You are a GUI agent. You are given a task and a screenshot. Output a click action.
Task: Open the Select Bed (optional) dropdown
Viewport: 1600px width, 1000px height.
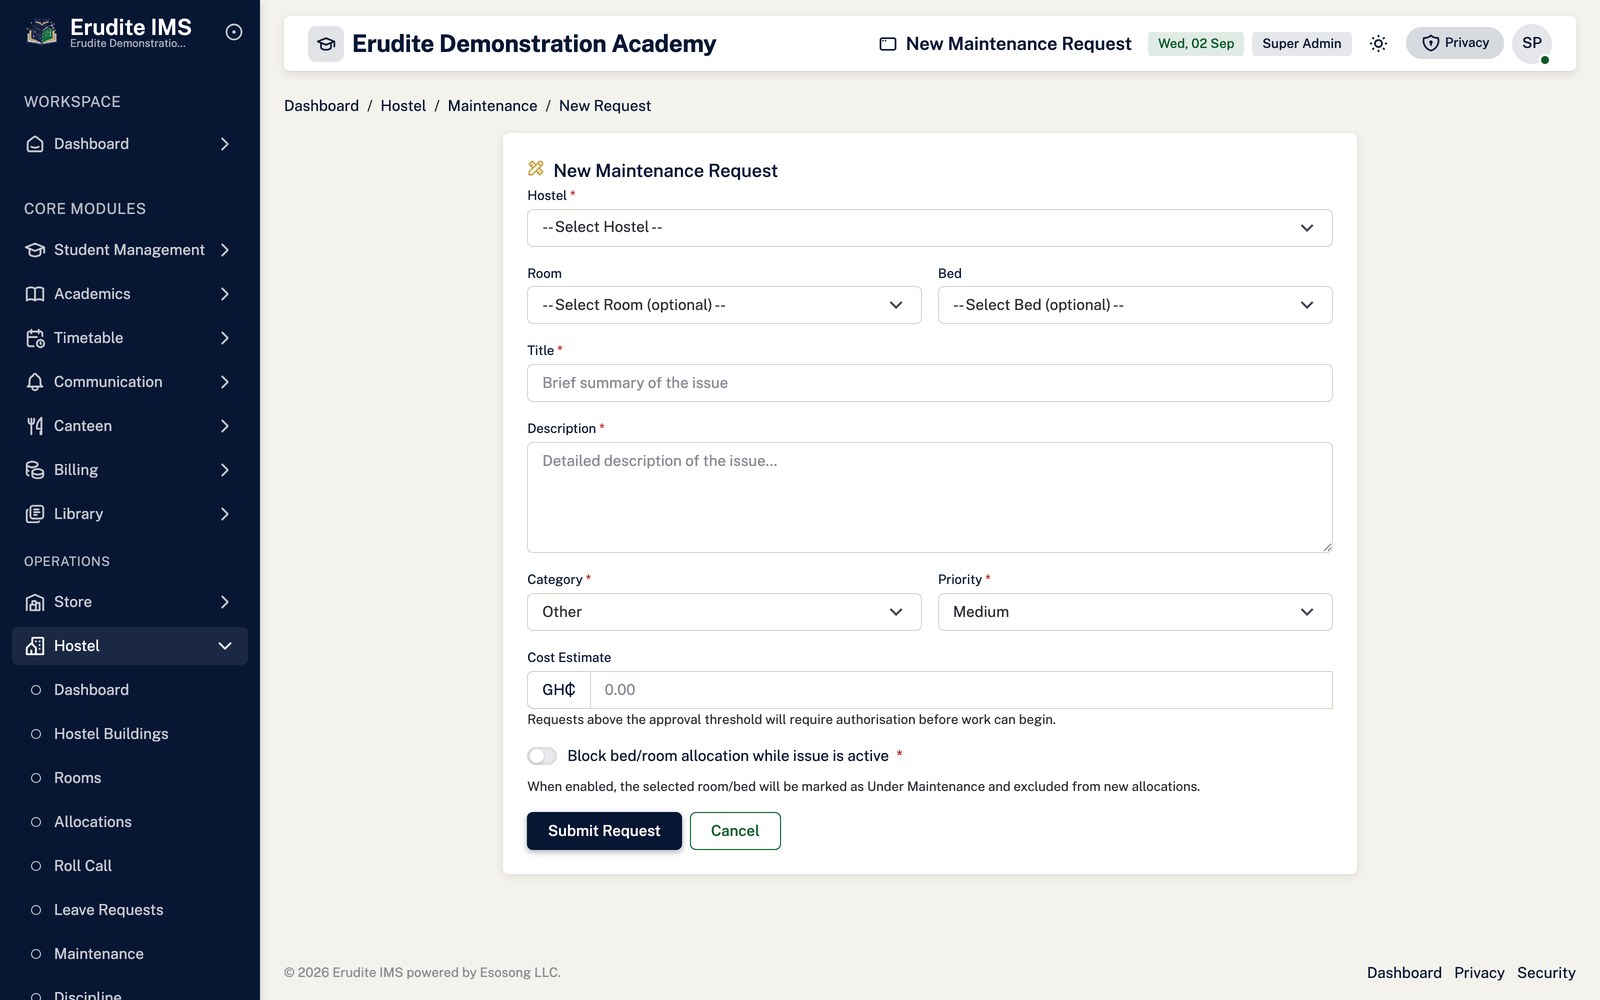1134,305
